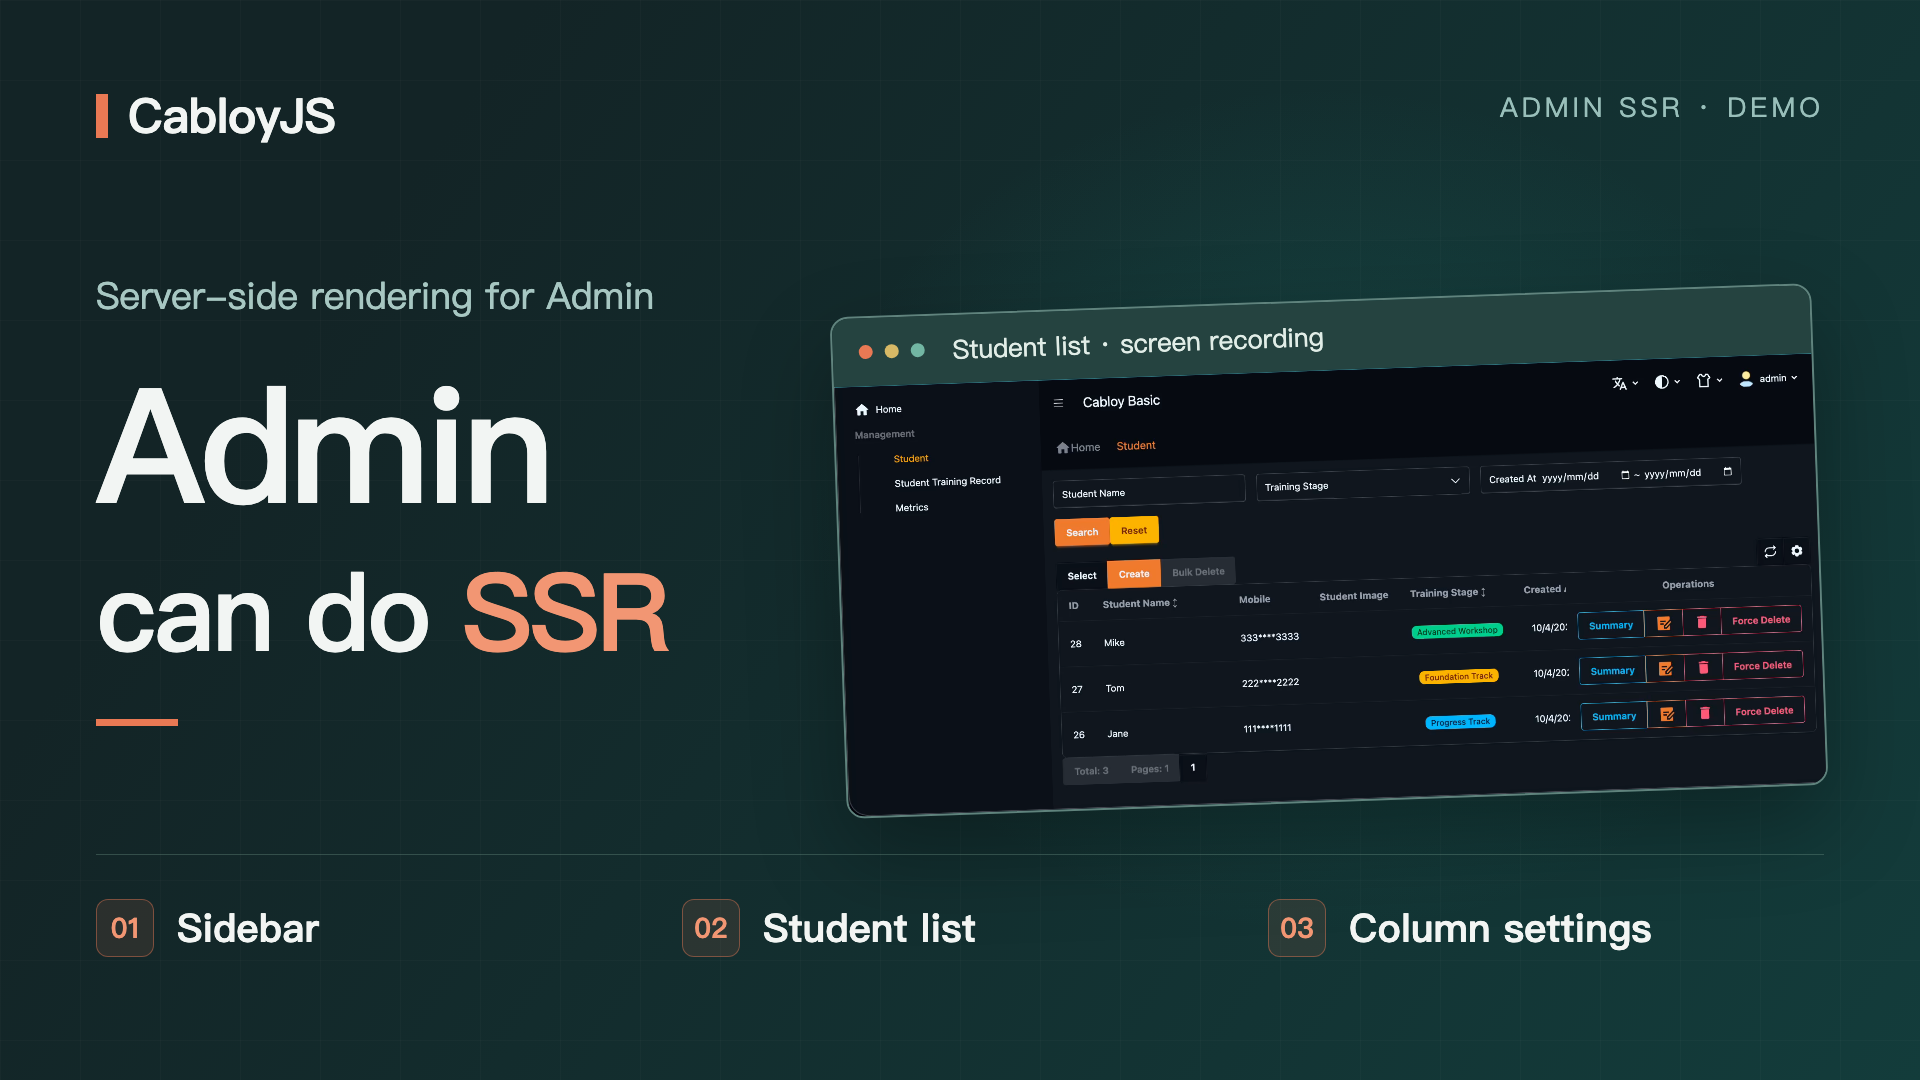Click student name Tom
The image size is (1920, 1080).
1115,689
